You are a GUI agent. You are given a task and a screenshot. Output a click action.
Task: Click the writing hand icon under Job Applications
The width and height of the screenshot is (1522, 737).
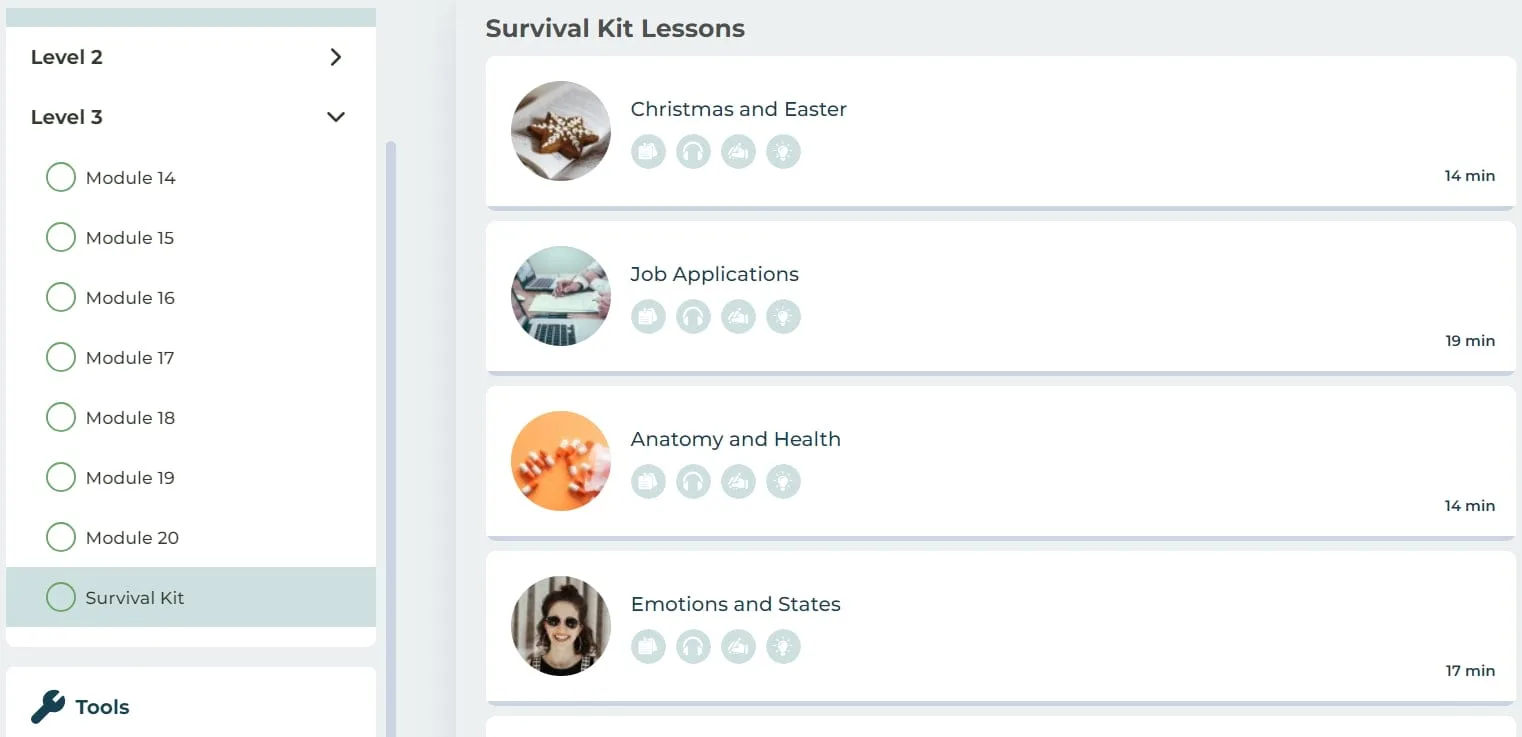click(x=738, y=317)
